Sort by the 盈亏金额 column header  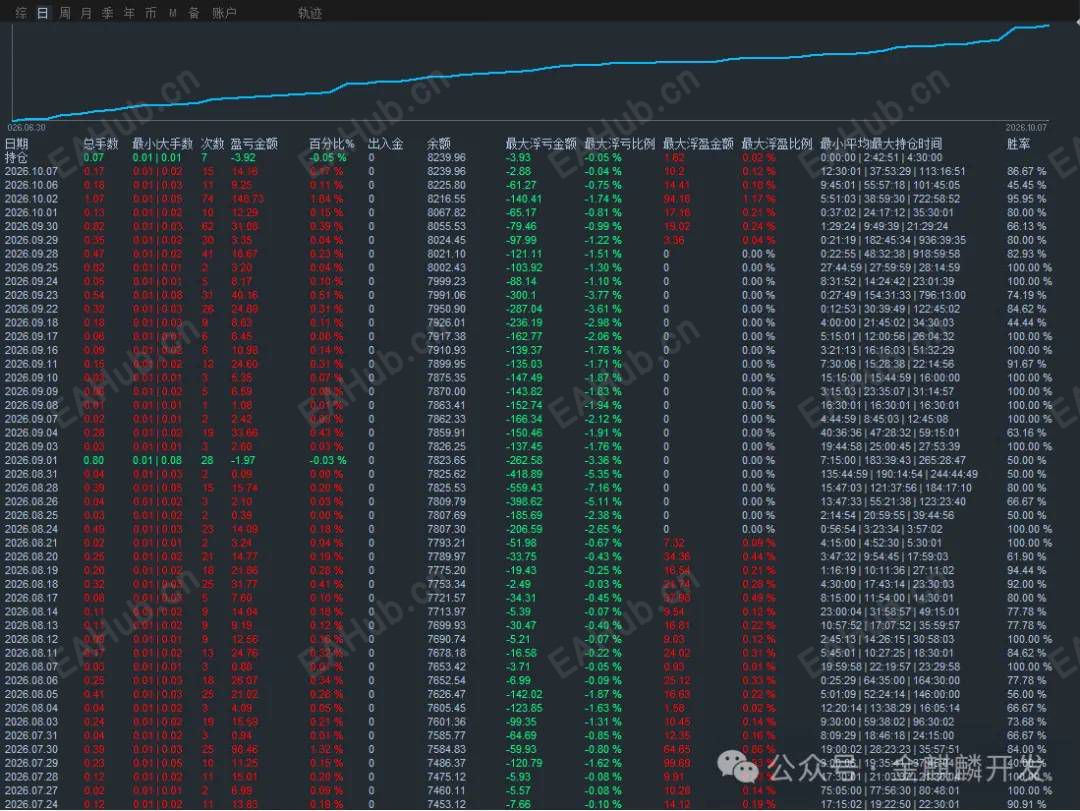254,143
